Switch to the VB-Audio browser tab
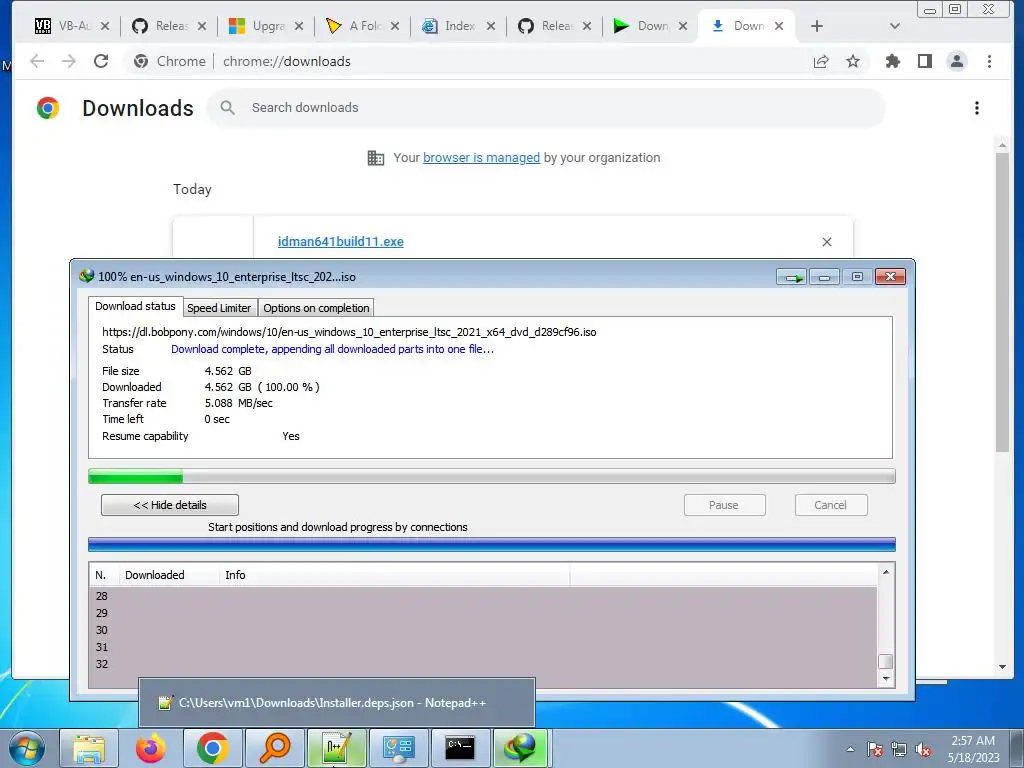Image resolution: width=1024 pixels, height=768 pixels. coord(71,26)
